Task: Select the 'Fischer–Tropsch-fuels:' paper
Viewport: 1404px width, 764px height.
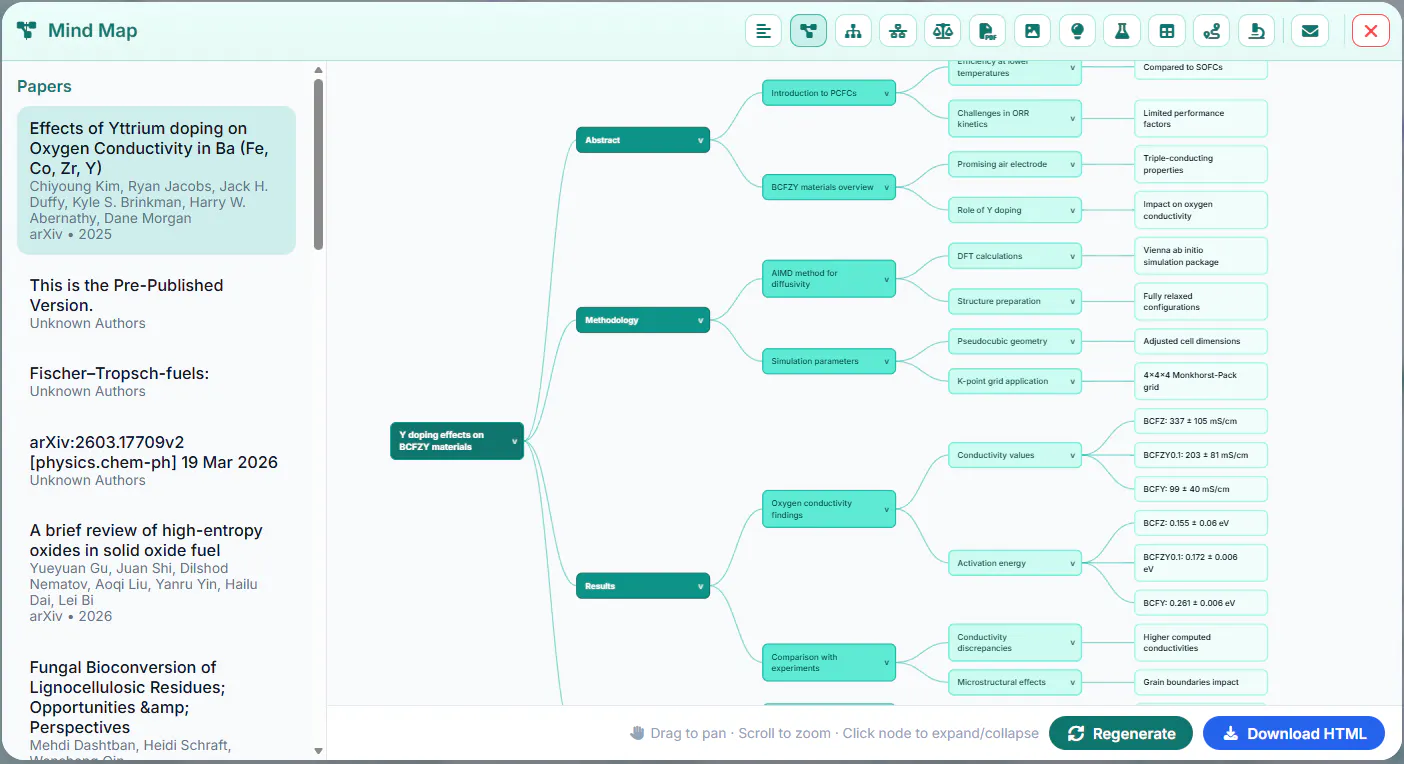Action: click(156, 381)
